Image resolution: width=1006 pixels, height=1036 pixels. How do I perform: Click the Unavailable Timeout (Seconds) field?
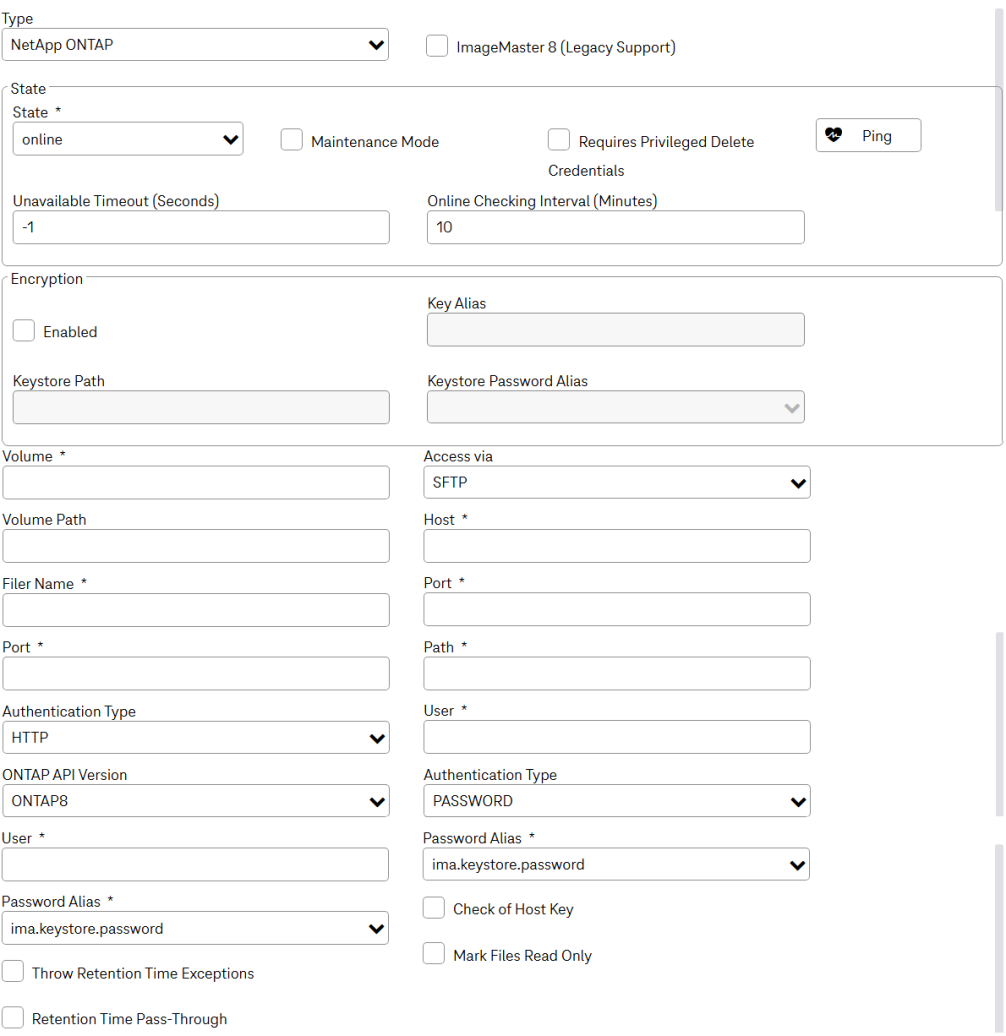(201, 227)
